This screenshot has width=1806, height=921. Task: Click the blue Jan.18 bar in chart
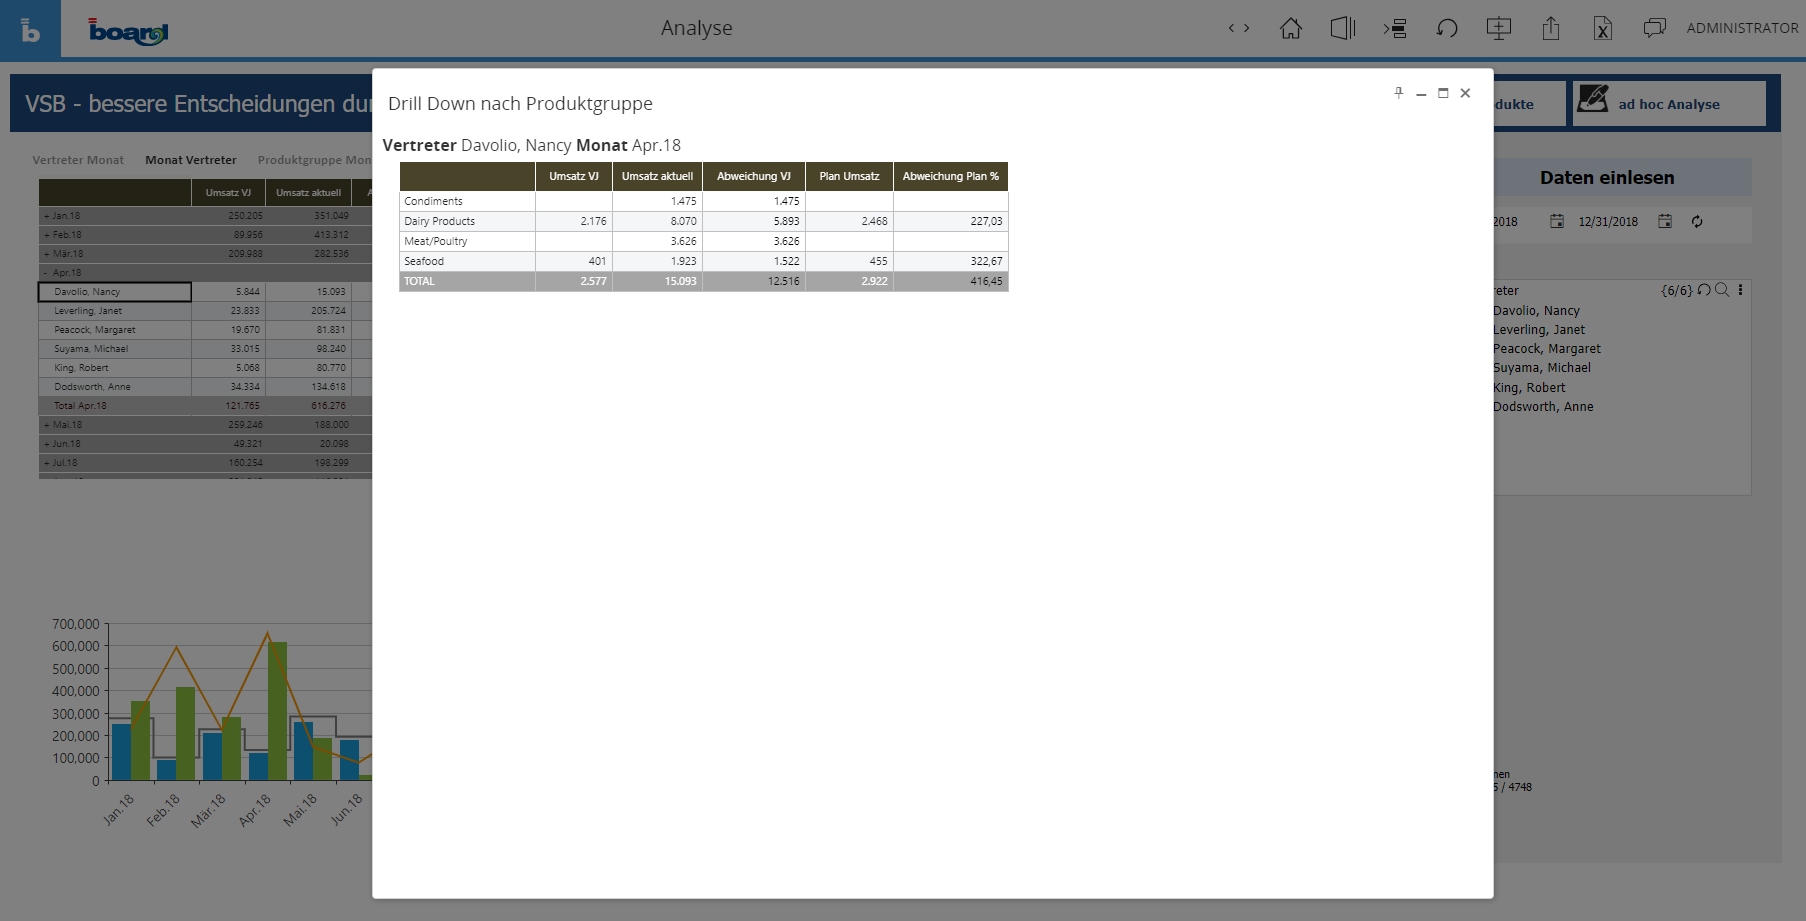[121, 752]
